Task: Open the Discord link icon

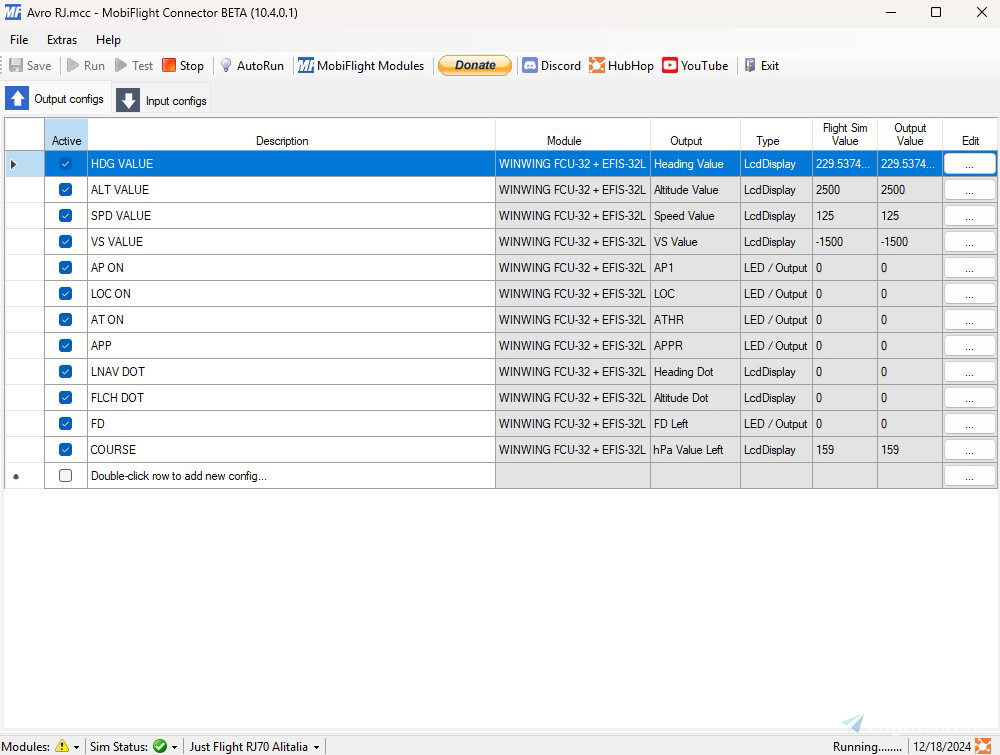Action: 530,66
